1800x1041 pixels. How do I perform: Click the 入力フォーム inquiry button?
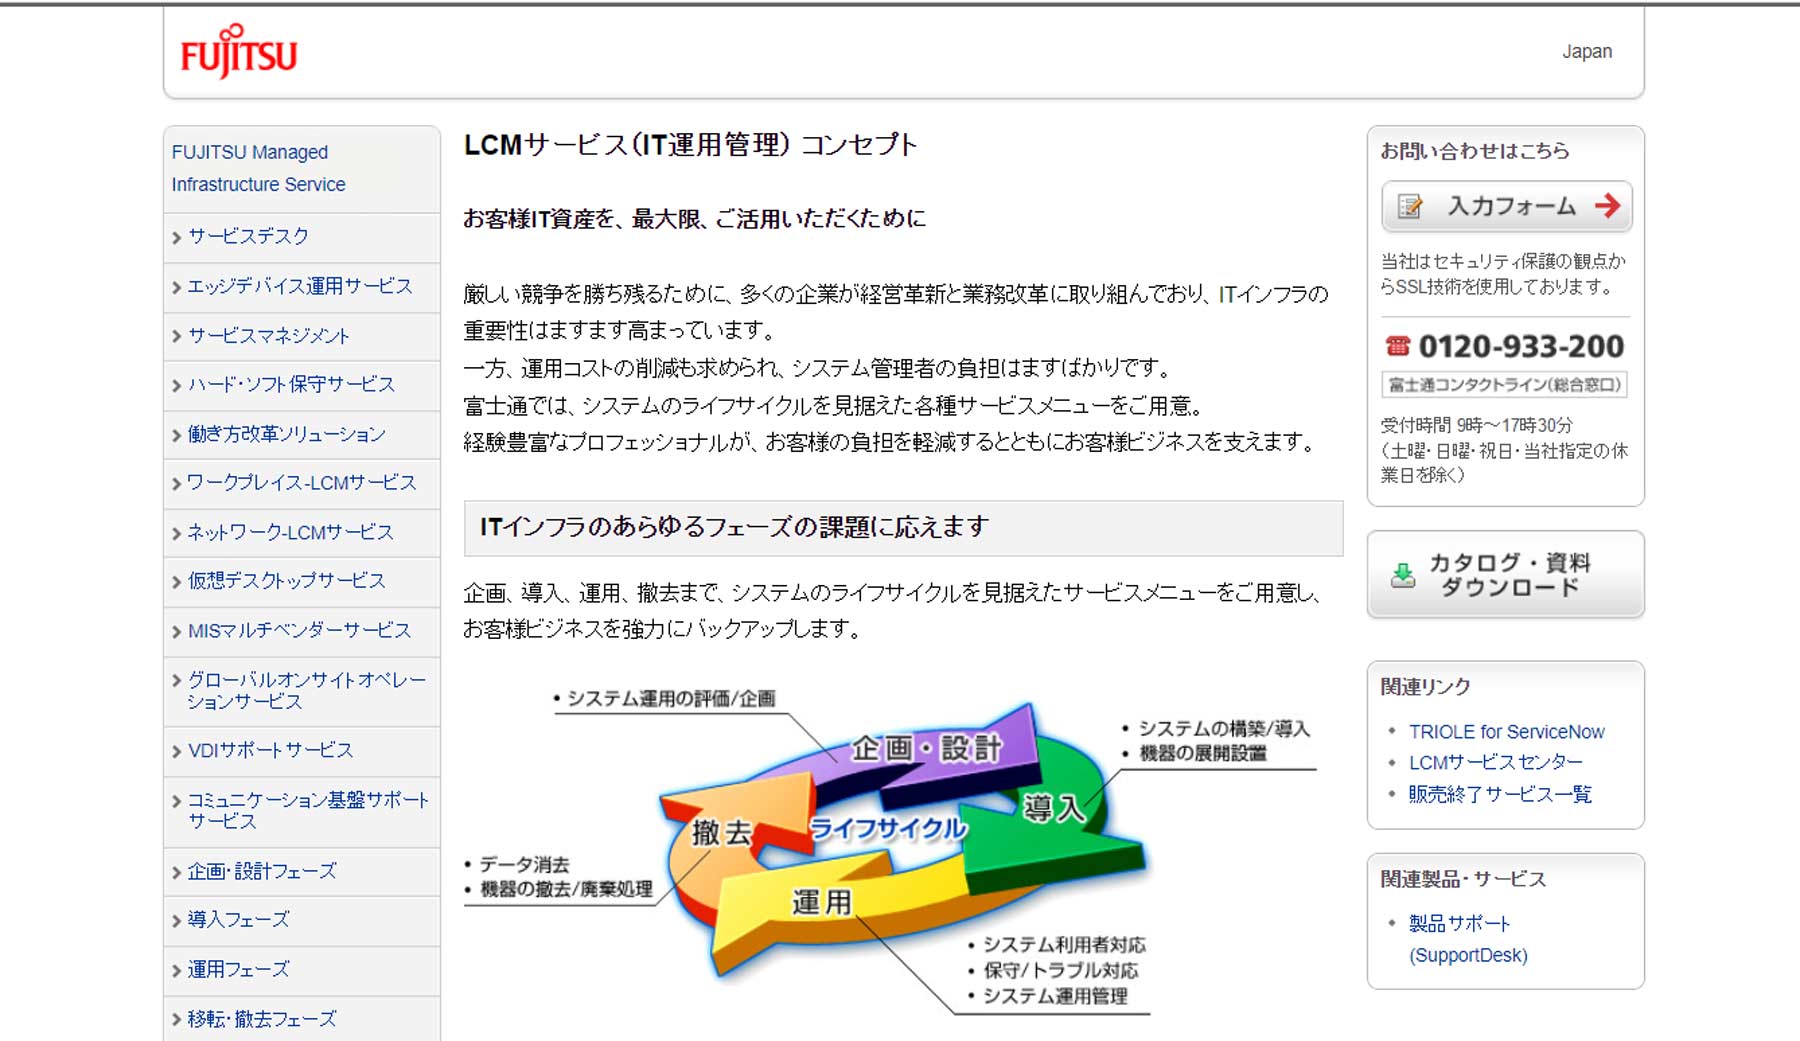tap(1506, 206)
